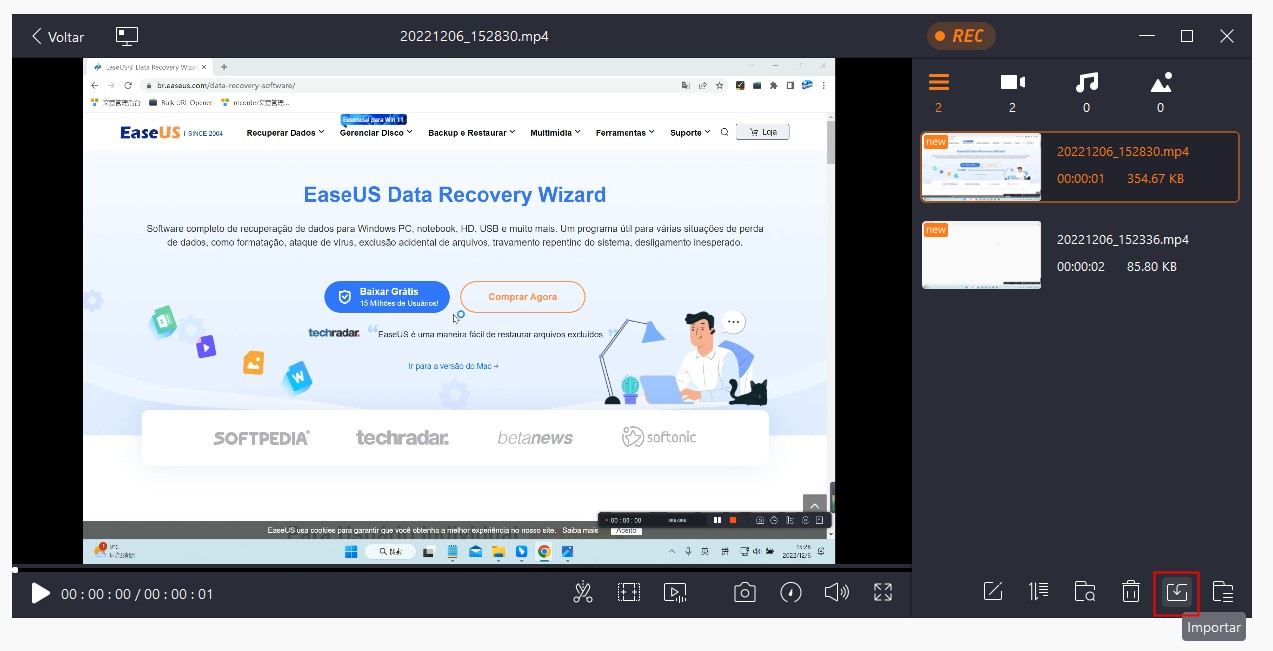Click the play-clip icon with bars

click(x=675, y=593)
